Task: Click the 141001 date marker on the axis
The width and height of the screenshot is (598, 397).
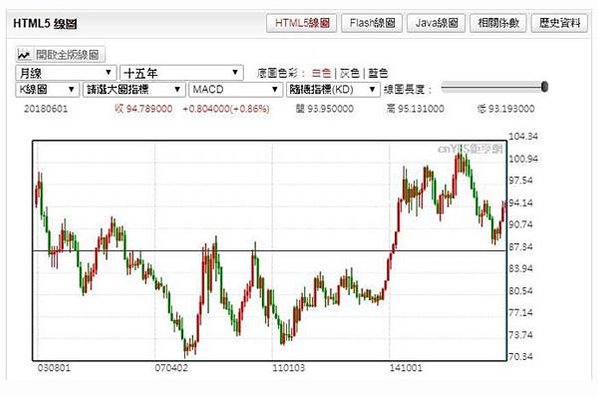Action: [x=406, y=368]
